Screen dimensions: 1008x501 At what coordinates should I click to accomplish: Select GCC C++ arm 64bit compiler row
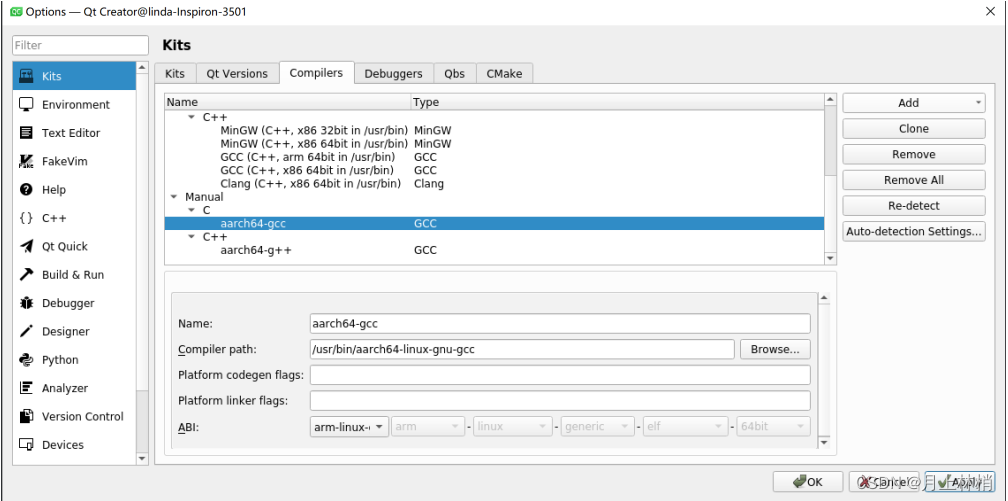(494, 157)
